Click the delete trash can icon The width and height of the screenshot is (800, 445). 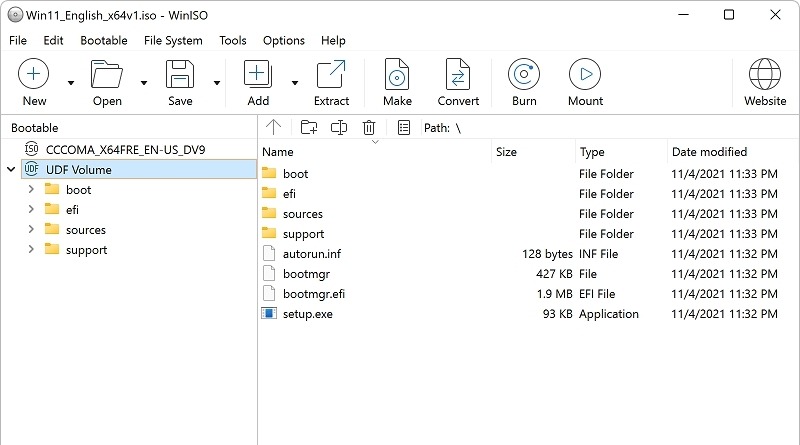coord(369,127)
